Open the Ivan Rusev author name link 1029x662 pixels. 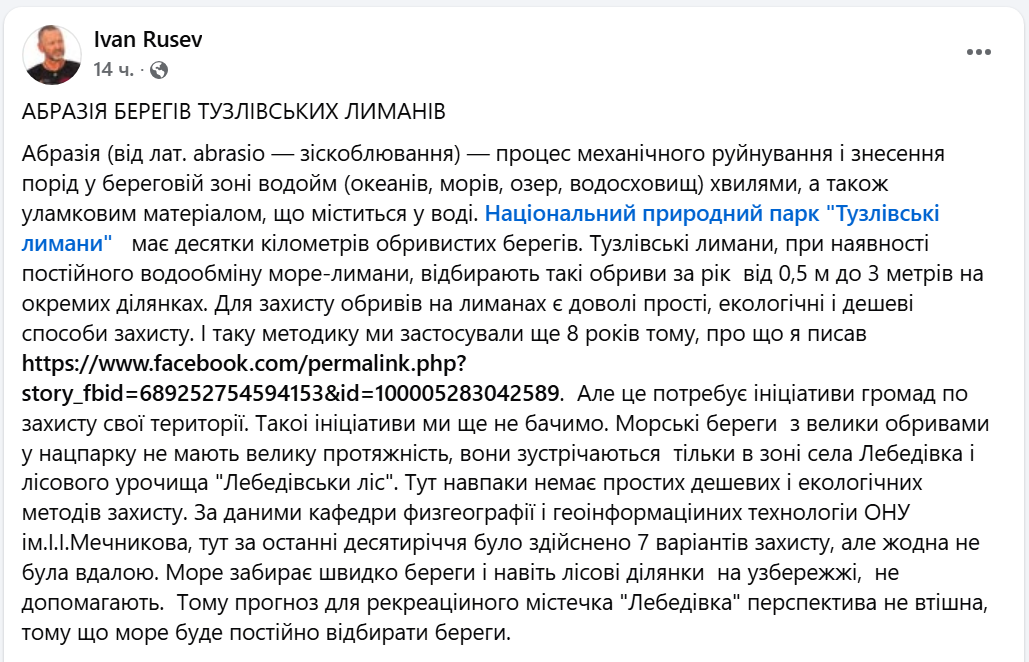pyautogui.click(x=148, y=39)
